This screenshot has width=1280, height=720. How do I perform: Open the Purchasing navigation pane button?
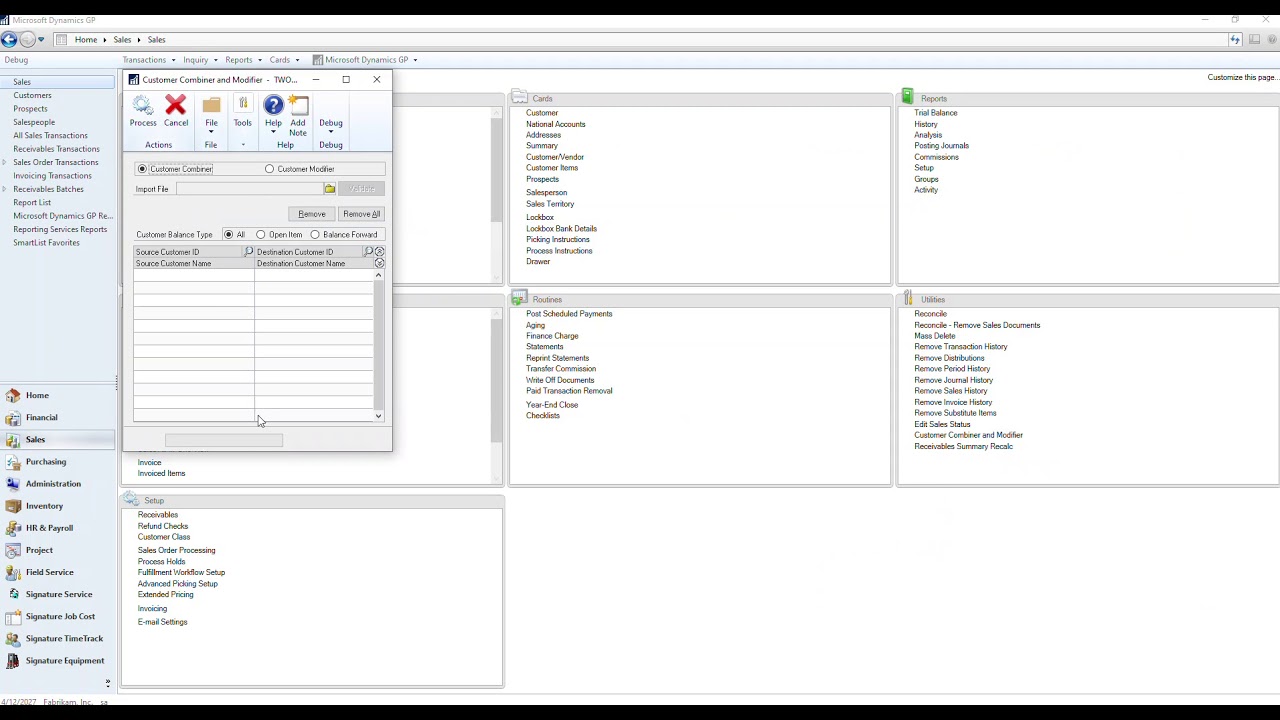click(x=58, y=461)
